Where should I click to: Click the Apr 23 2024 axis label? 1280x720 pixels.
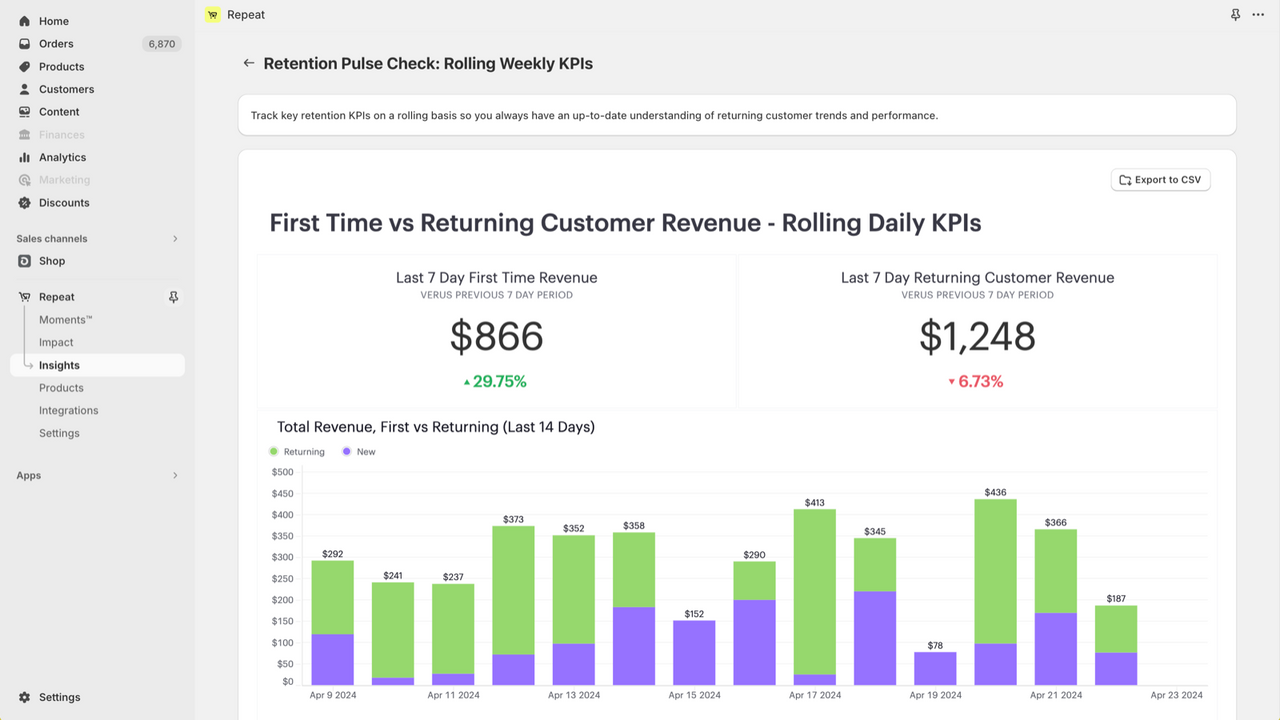click(x=1177, y=695)
